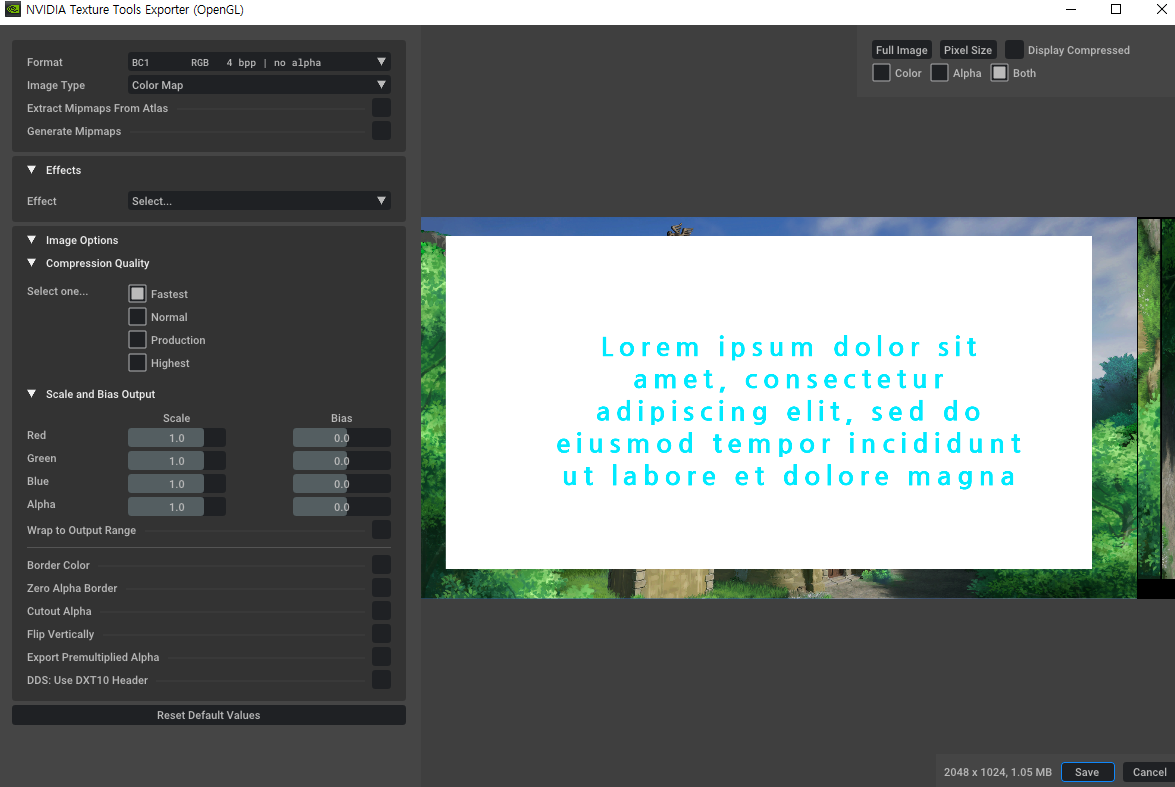1175x787 pixels.
Task: Click the image size text 2048 x 1024, 1.05 MB
Action: click(997, 772)
